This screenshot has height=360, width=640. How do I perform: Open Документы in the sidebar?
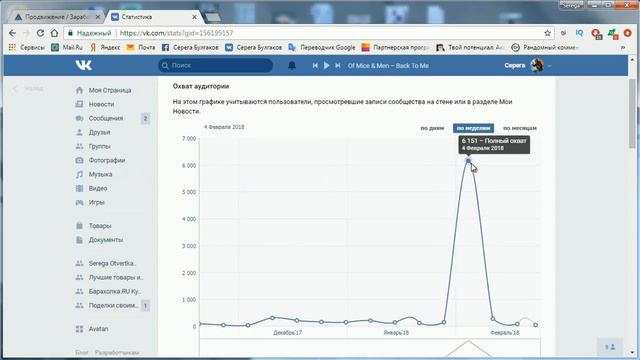[x=106, y=240]
